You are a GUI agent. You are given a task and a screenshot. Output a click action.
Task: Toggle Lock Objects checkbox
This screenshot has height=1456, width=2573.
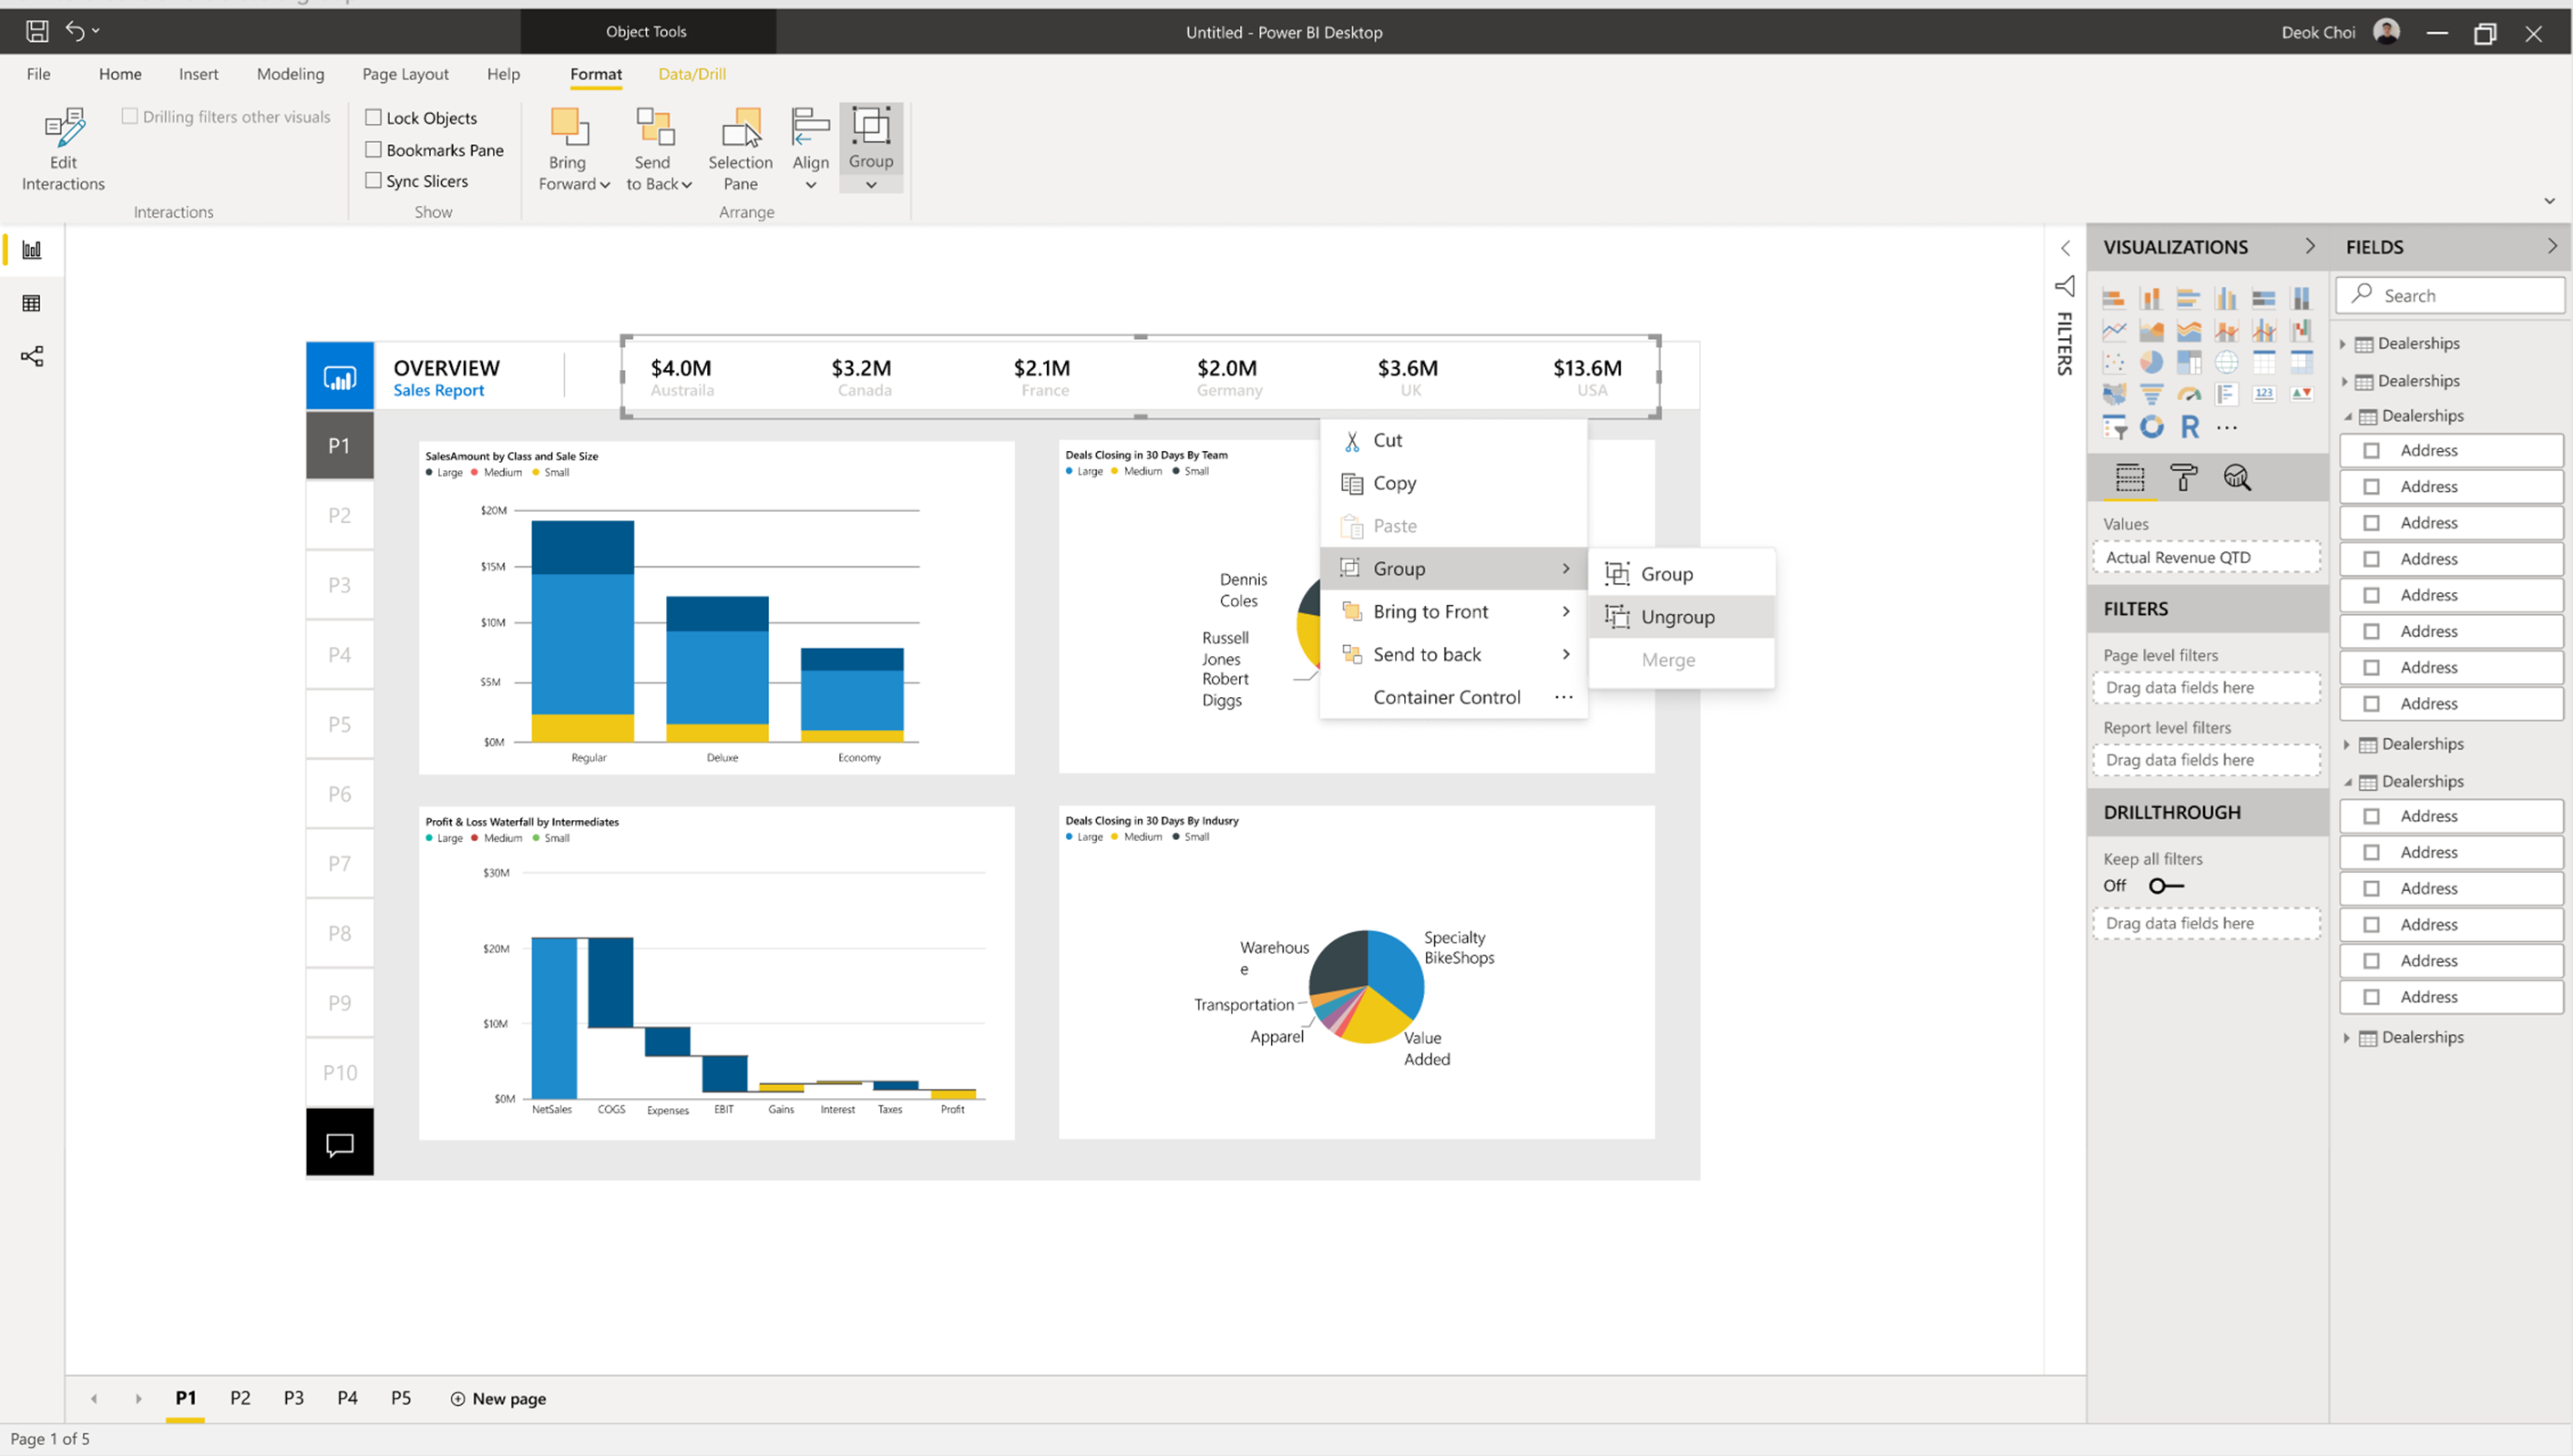(x=373, y=115)
